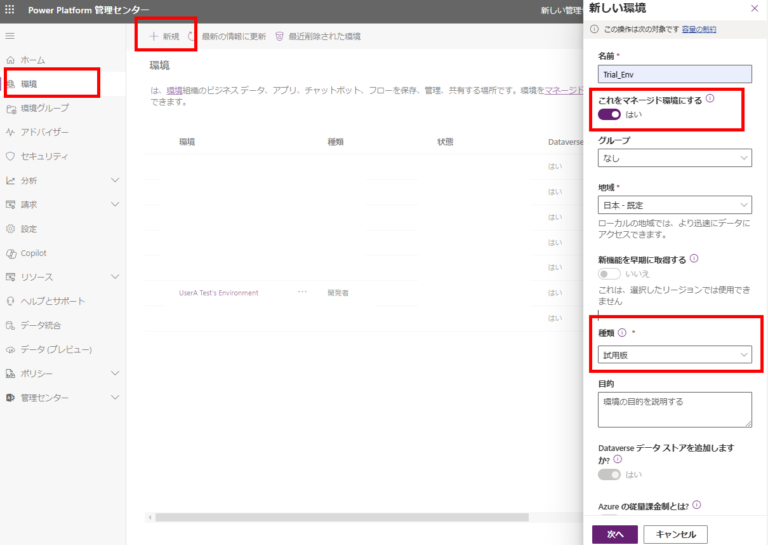The width and height of the screenshot is (768, 545).
Task: Click in the 名前 text field
Action: (674, 73)
